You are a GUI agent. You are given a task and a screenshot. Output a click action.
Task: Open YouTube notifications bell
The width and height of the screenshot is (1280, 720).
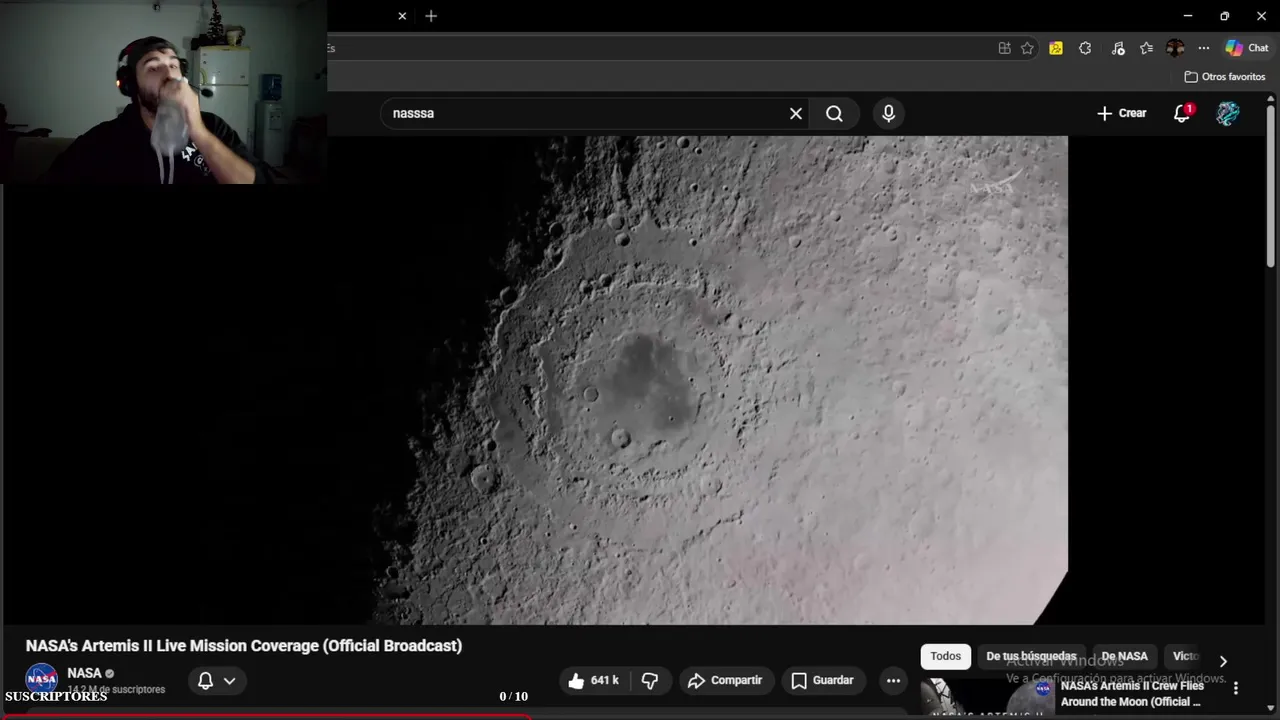(1182, 113)
